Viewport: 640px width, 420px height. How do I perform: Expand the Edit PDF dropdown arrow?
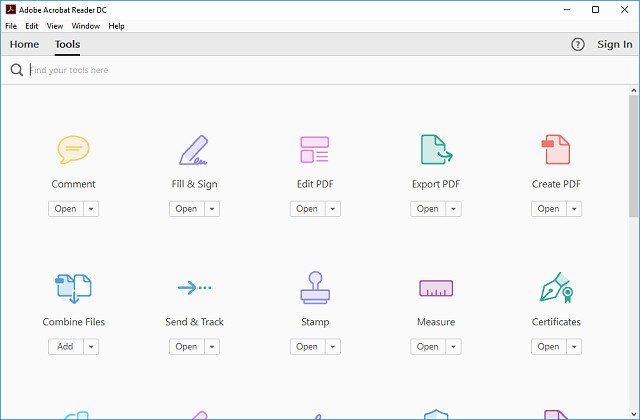333,209
